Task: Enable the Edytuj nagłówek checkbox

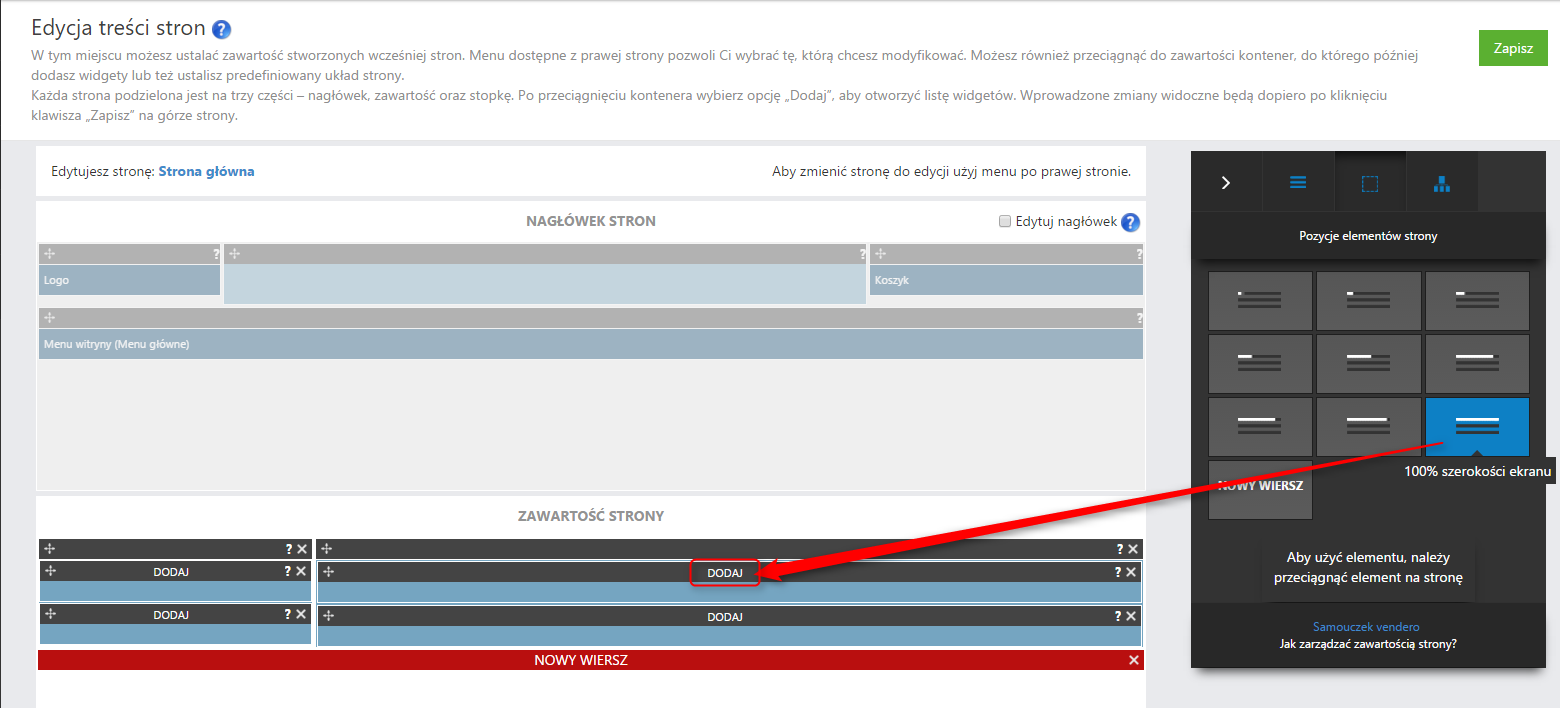Action: [x=1005, y=222]
